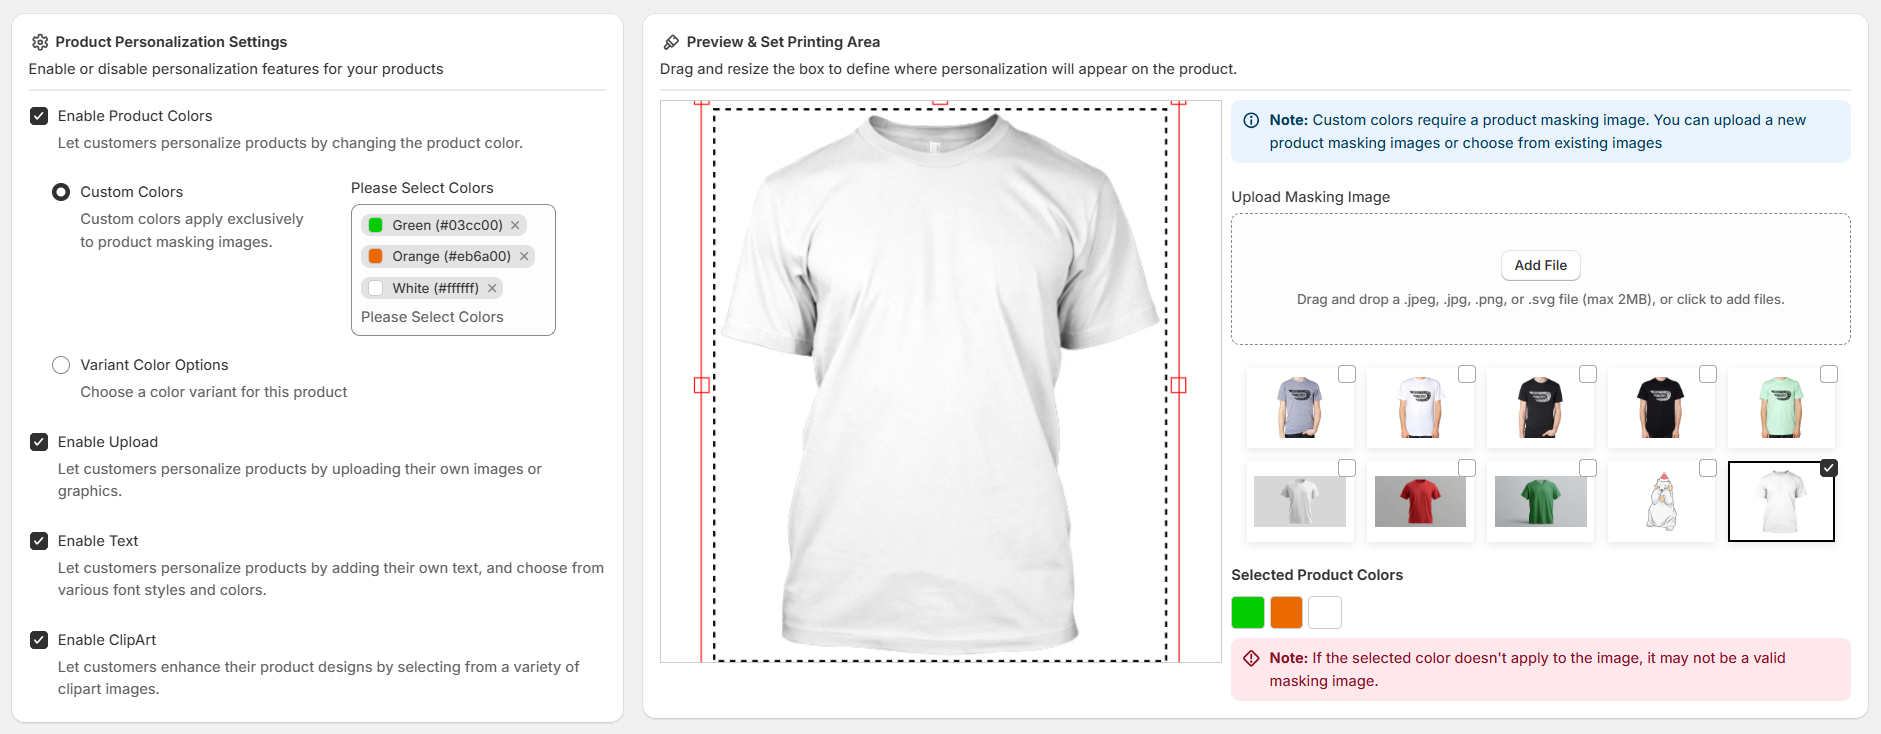Screen dimensions: 1881x734
Task: Click the green swatch under Selected Product Colors
Action: click(1247, 612)
